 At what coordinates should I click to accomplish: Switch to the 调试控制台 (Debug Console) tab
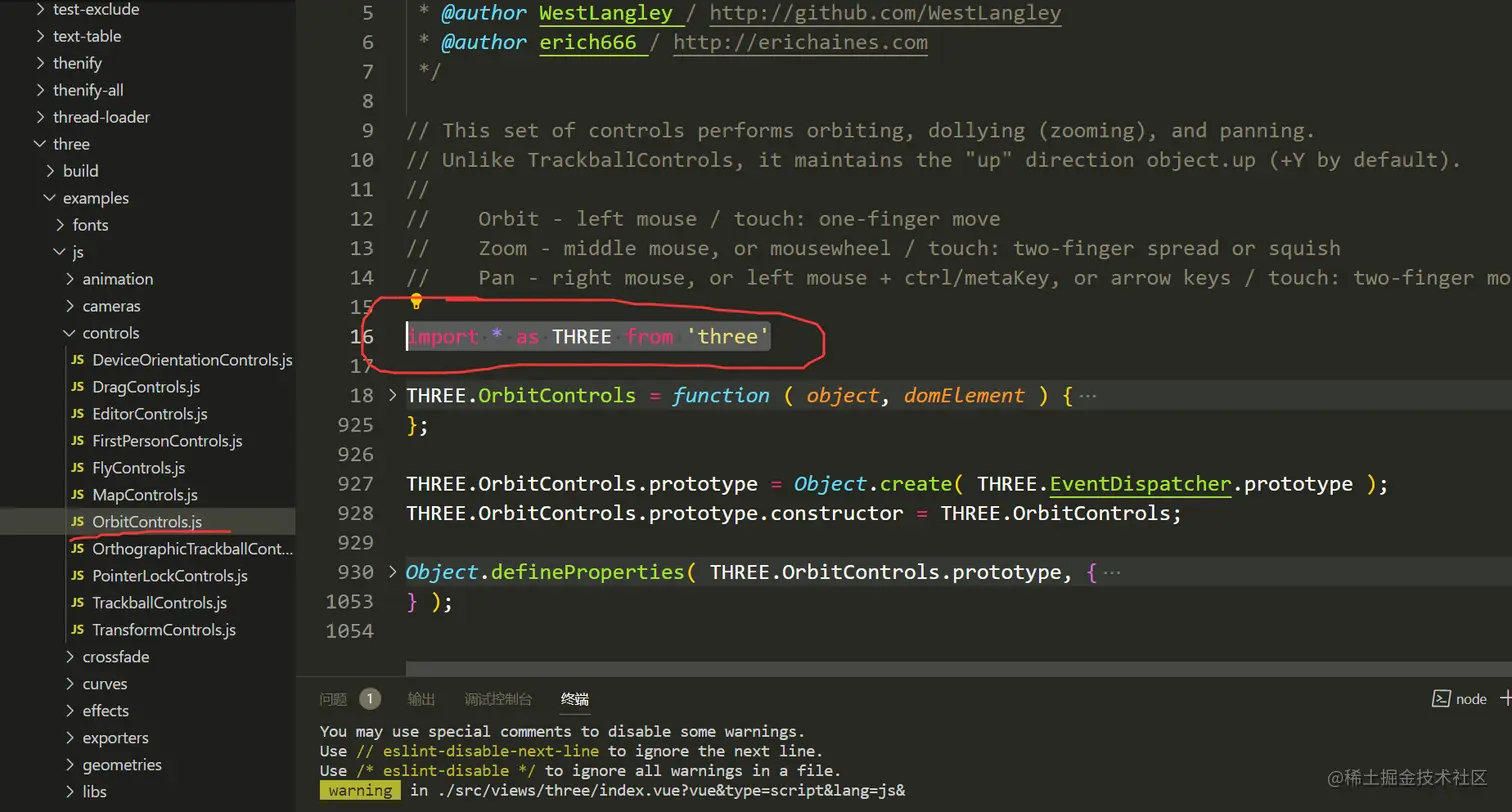(498, 699)
